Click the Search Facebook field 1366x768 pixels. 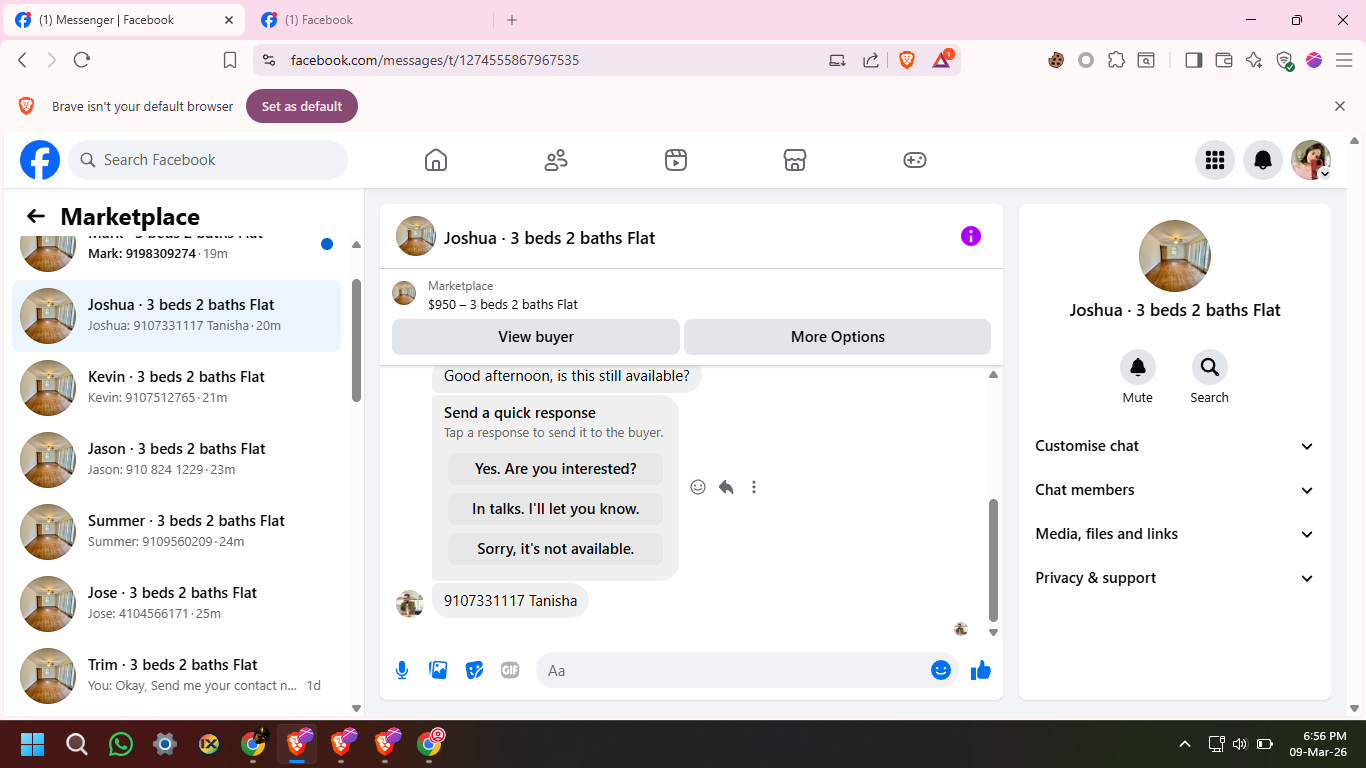tap(208, 160)
